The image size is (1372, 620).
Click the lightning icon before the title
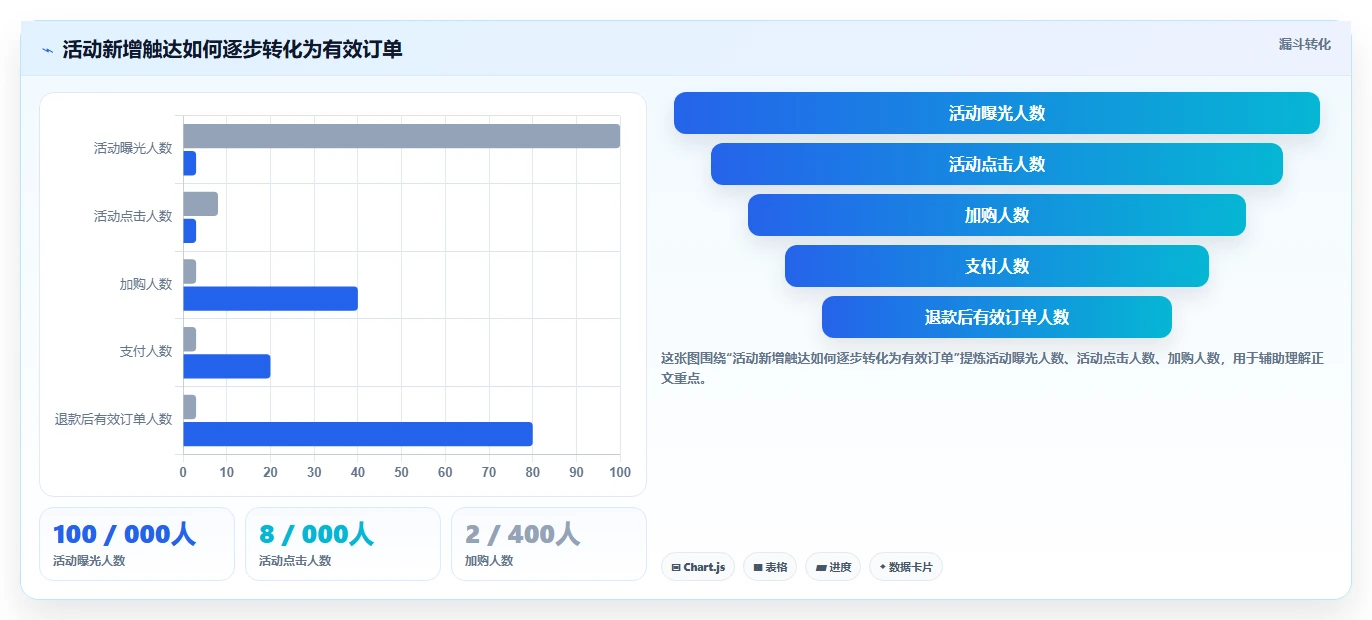(x=47, y=50)
